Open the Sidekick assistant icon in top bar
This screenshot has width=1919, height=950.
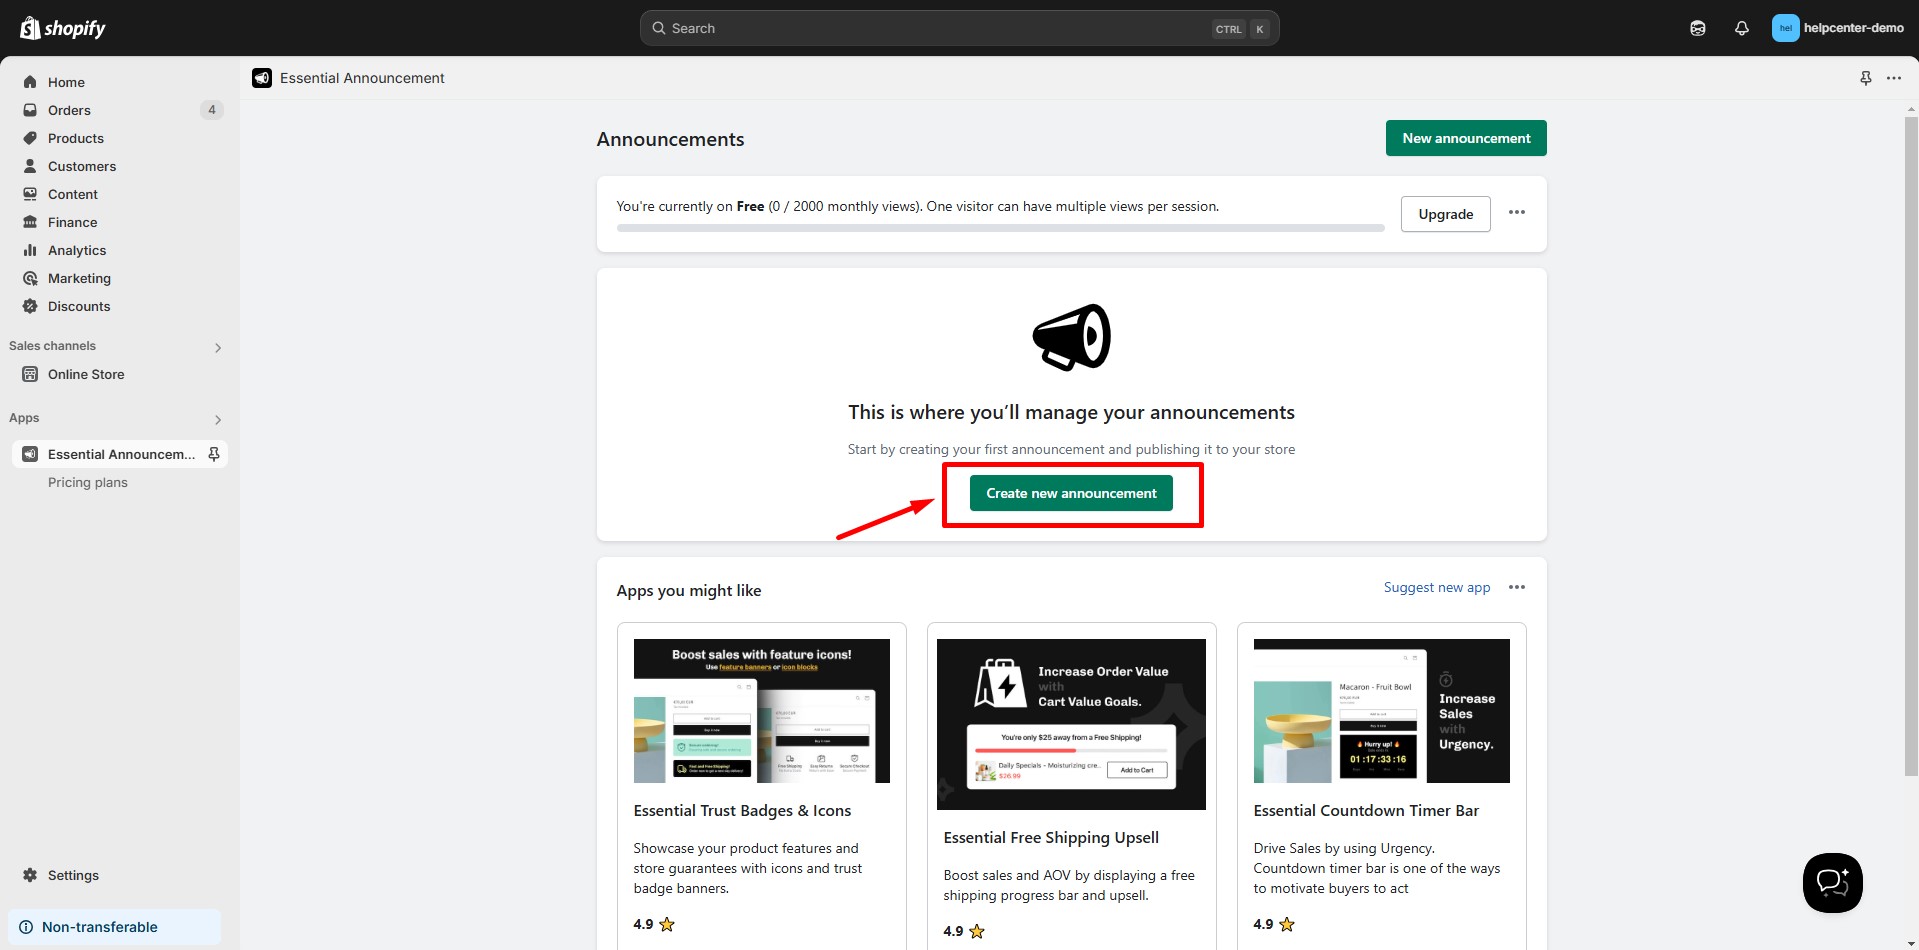(1697, 28)
